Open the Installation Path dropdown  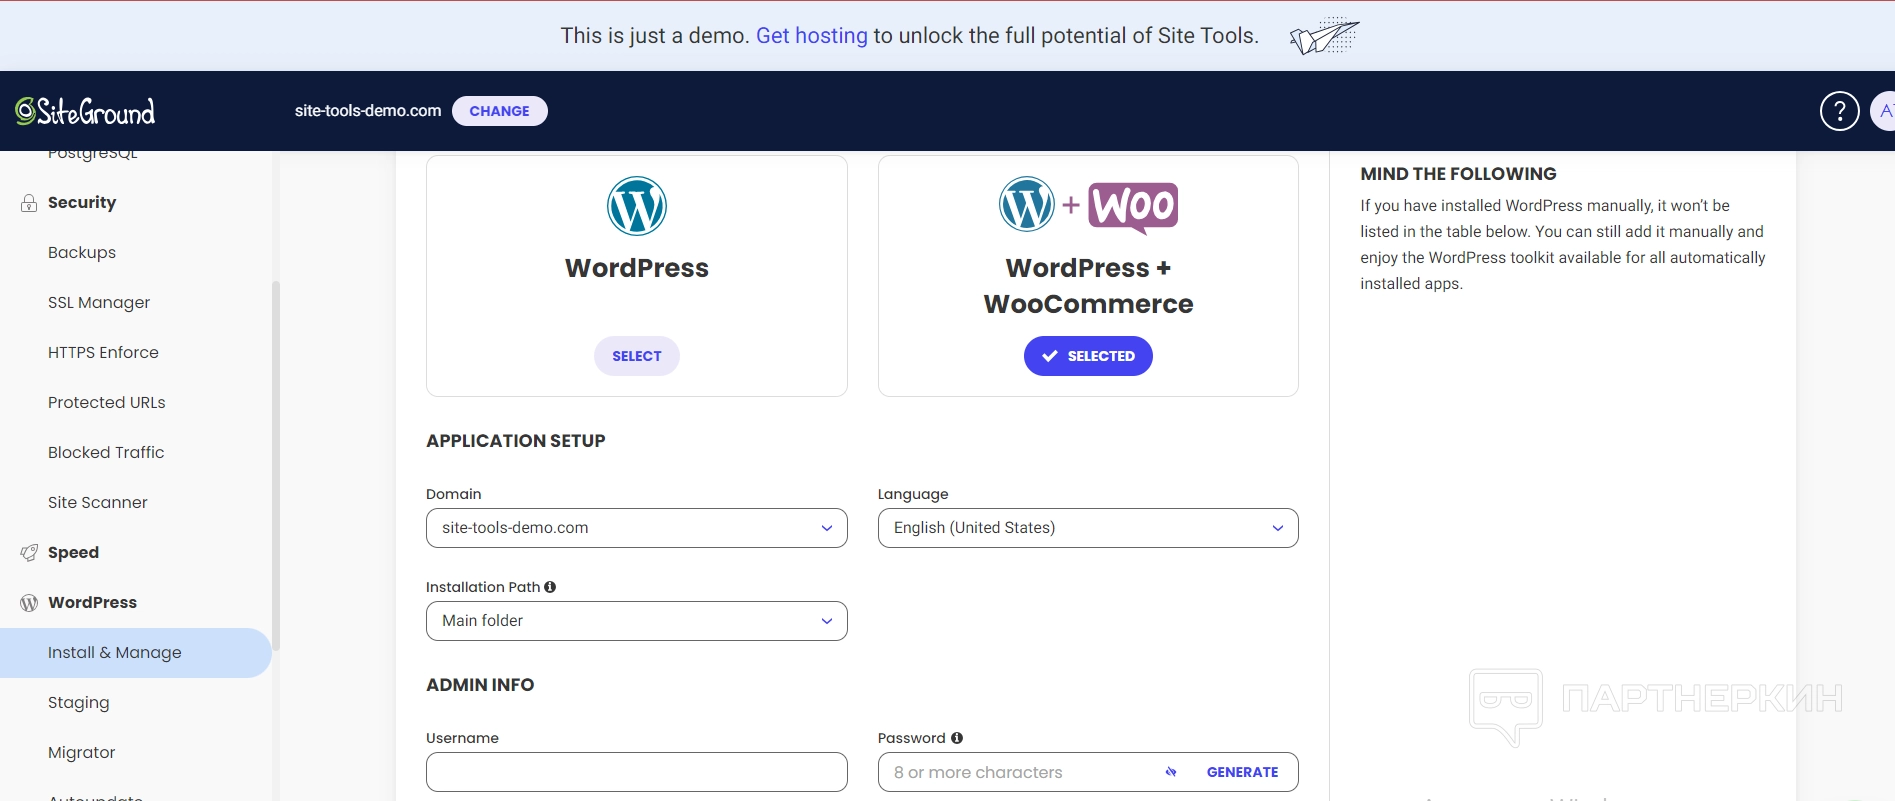tap(637, 621)
